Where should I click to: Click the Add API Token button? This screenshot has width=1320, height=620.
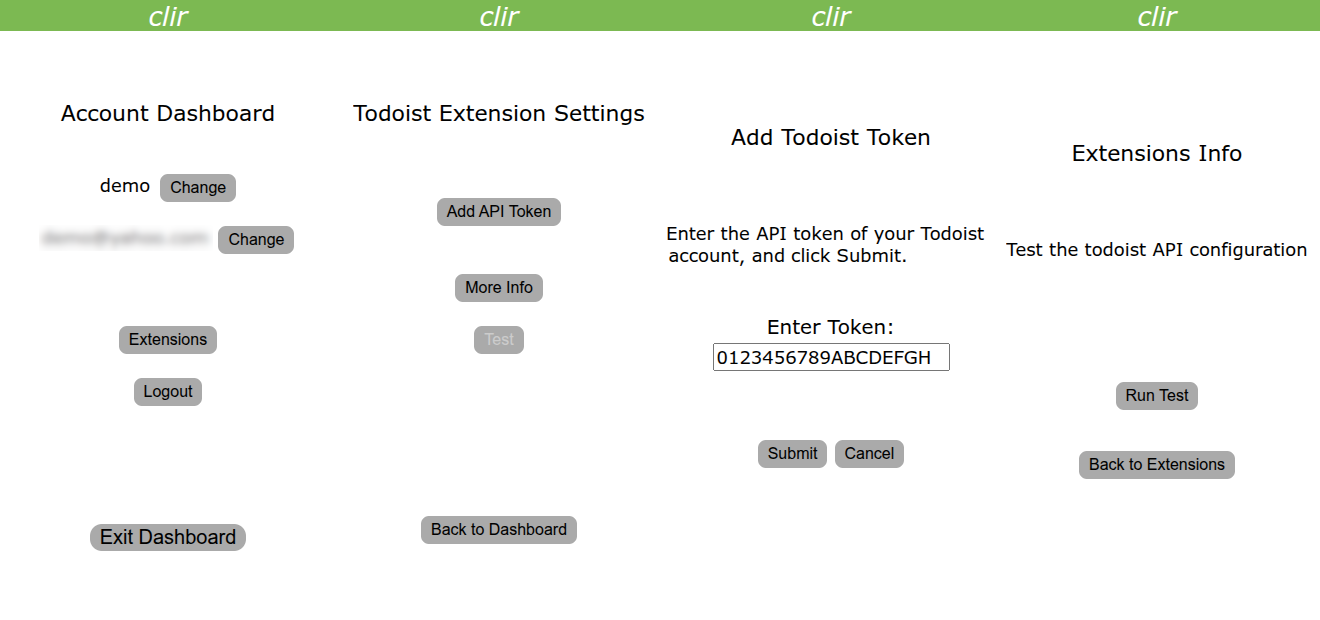pyautogui.click(x=499, y=212)
